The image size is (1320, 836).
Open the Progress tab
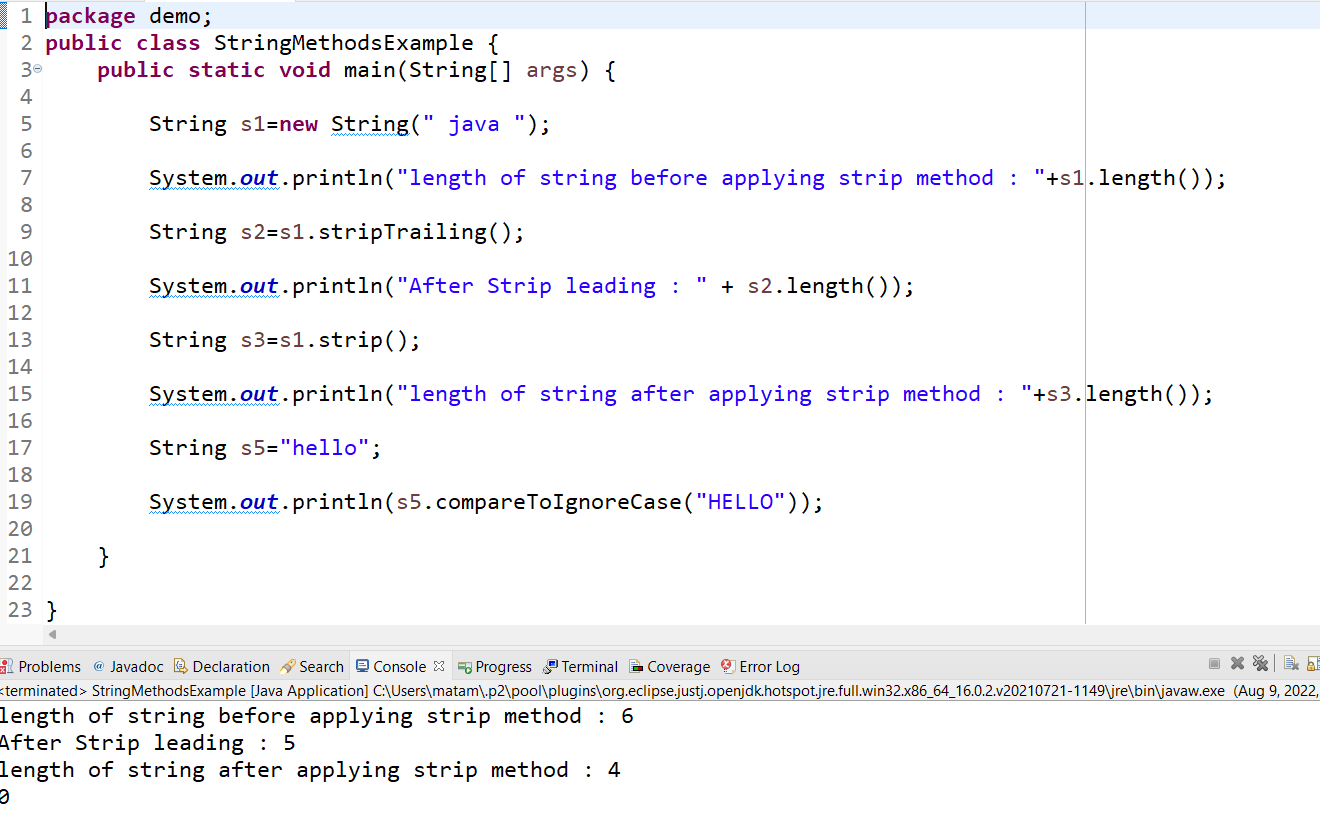point(495,667)
